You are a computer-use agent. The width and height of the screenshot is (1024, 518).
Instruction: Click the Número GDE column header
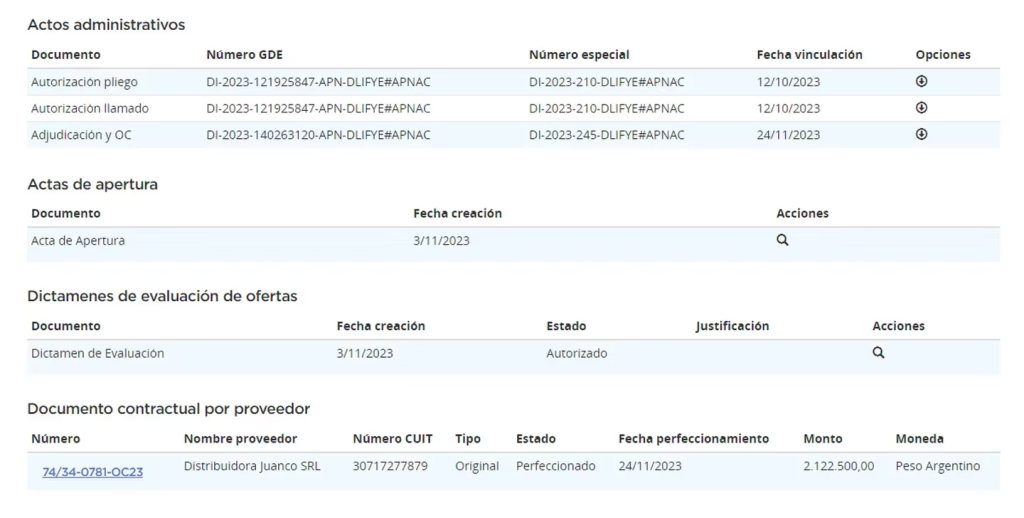[244, 55]
